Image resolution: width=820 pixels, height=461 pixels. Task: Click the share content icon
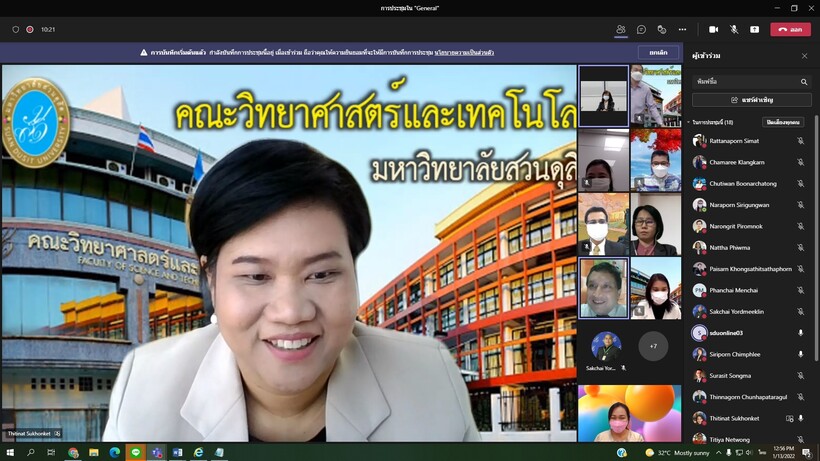[x=754, y=30]
